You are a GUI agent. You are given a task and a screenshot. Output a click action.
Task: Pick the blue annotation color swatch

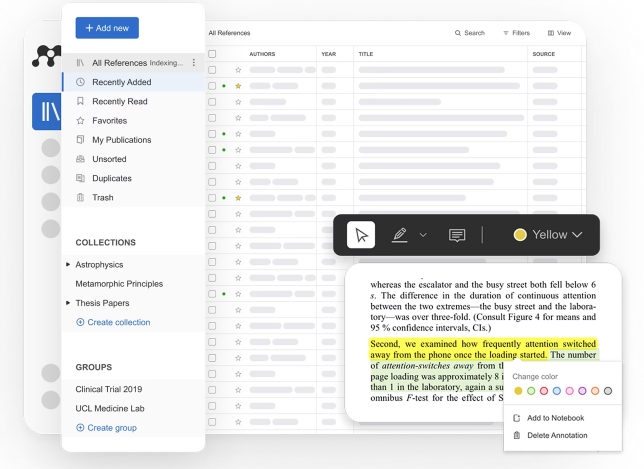(557, 391)
